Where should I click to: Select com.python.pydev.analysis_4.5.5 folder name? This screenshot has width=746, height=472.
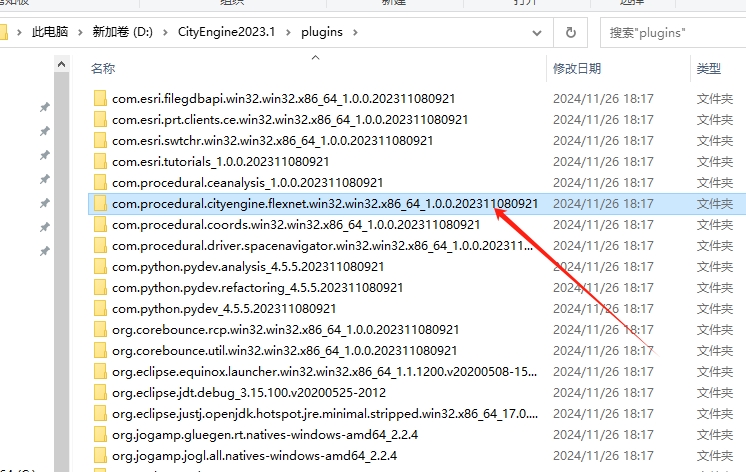point(248,266)
